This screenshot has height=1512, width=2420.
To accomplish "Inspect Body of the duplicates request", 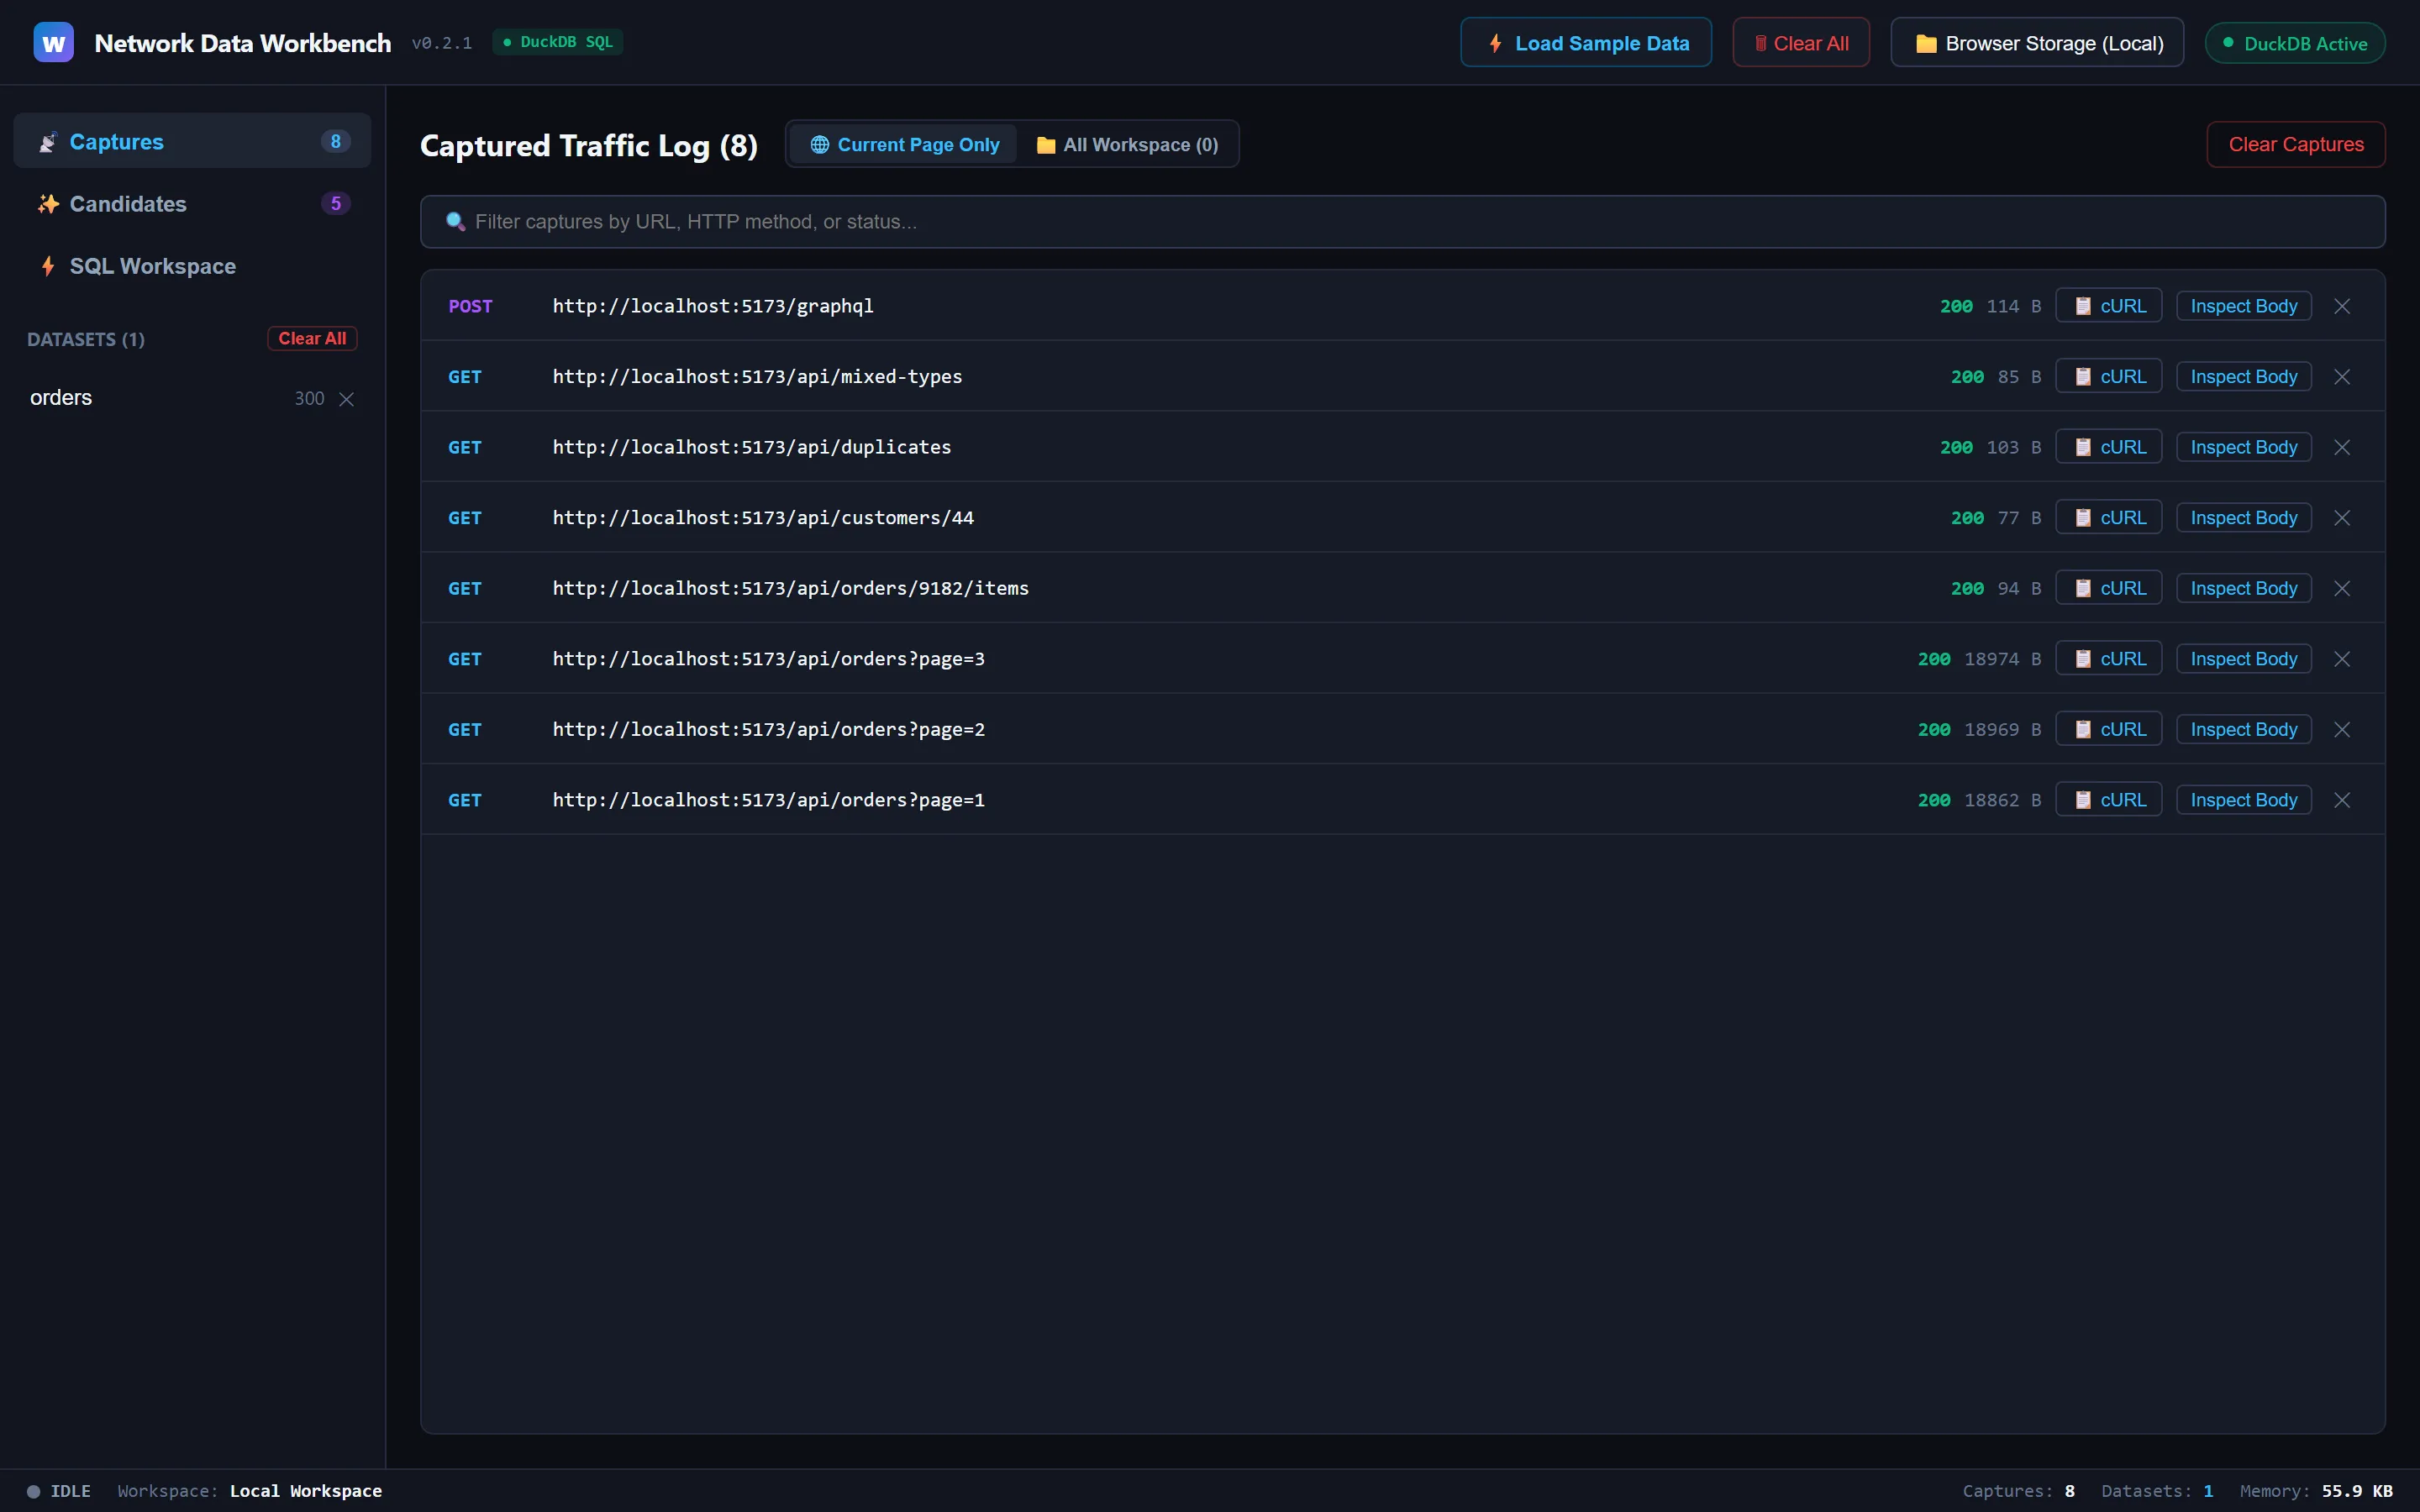I will click(x=2244, y=447).
